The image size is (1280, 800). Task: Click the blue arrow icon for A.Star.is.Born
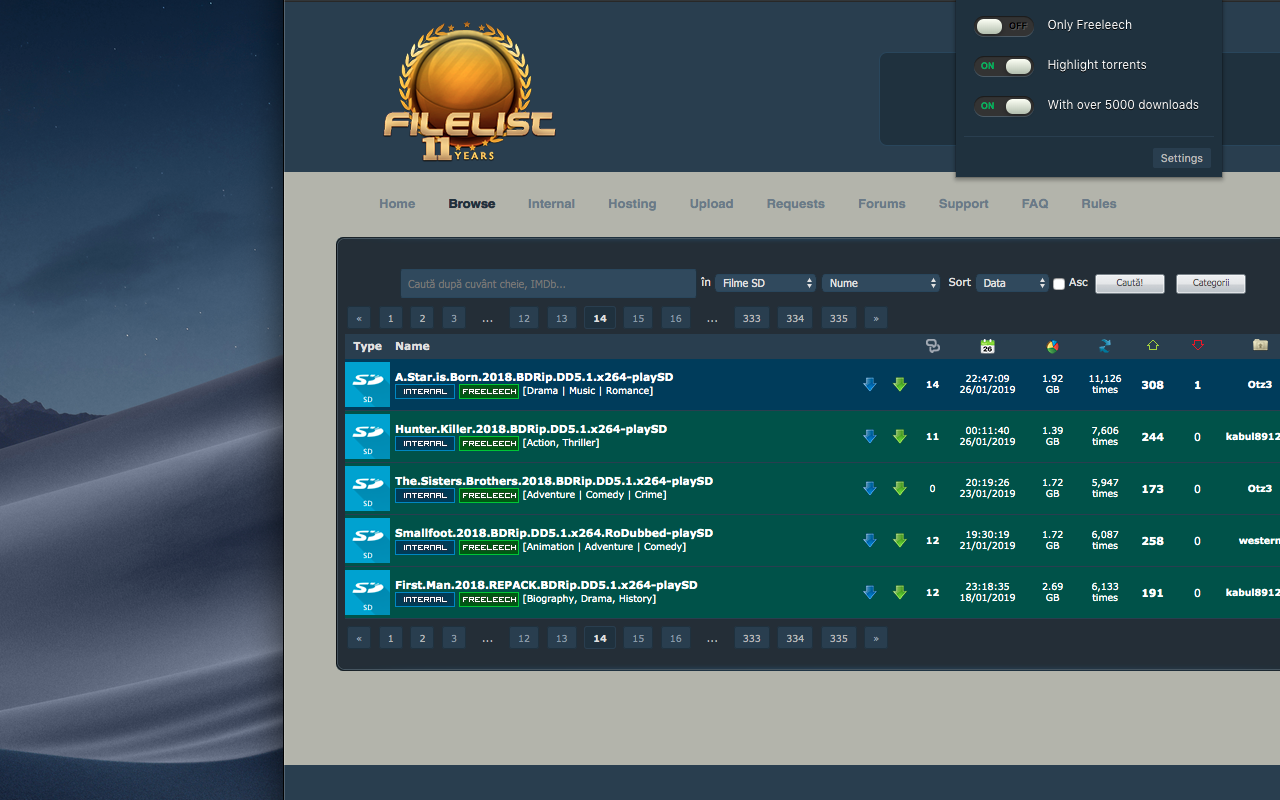tap(869, 385)
